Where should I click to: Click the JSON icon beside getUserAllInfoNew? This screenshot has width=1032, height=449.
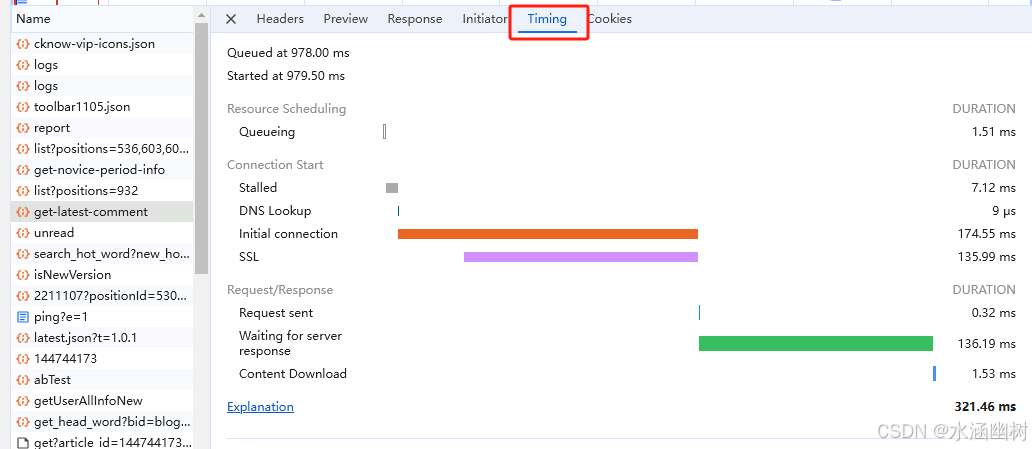[23, 400]
